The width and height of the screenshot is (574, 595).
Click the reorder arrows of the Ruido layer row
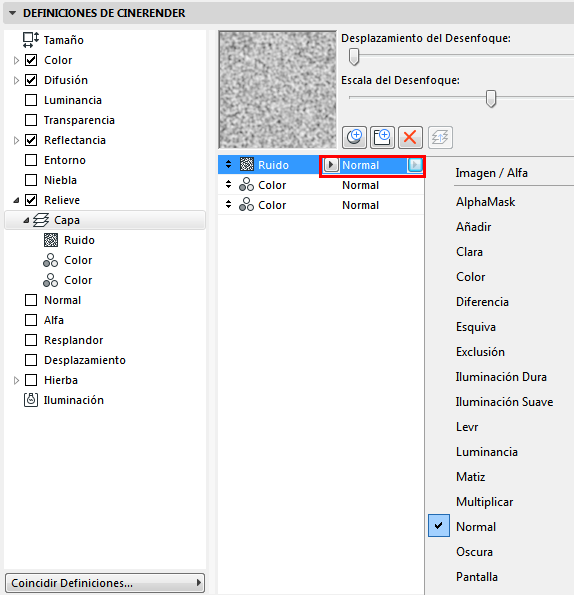click(x=228, y=164)
